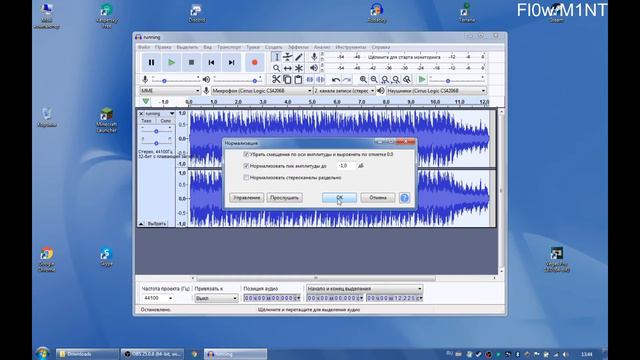Enable normalize stereo channels independently checkbox

click(x=246, y=178)
